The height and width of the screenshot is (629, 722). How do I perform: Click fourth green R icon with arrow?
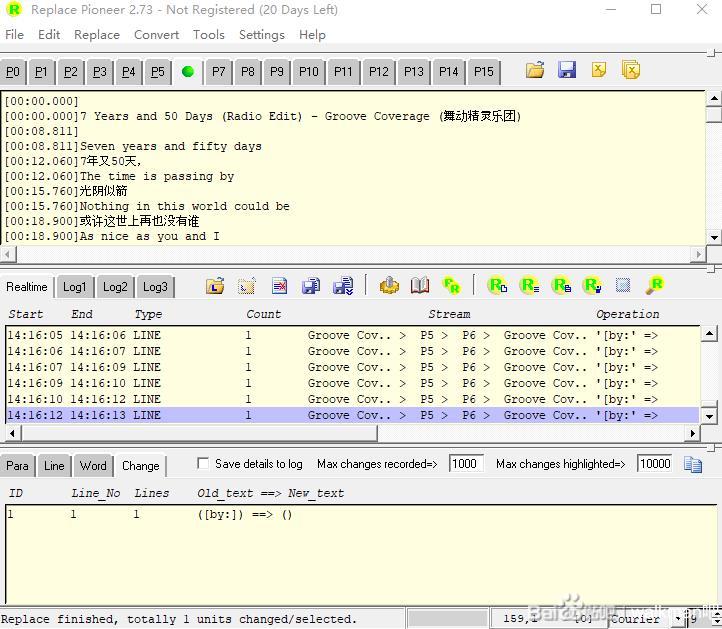pyautogui.click(x=592, y=286)
